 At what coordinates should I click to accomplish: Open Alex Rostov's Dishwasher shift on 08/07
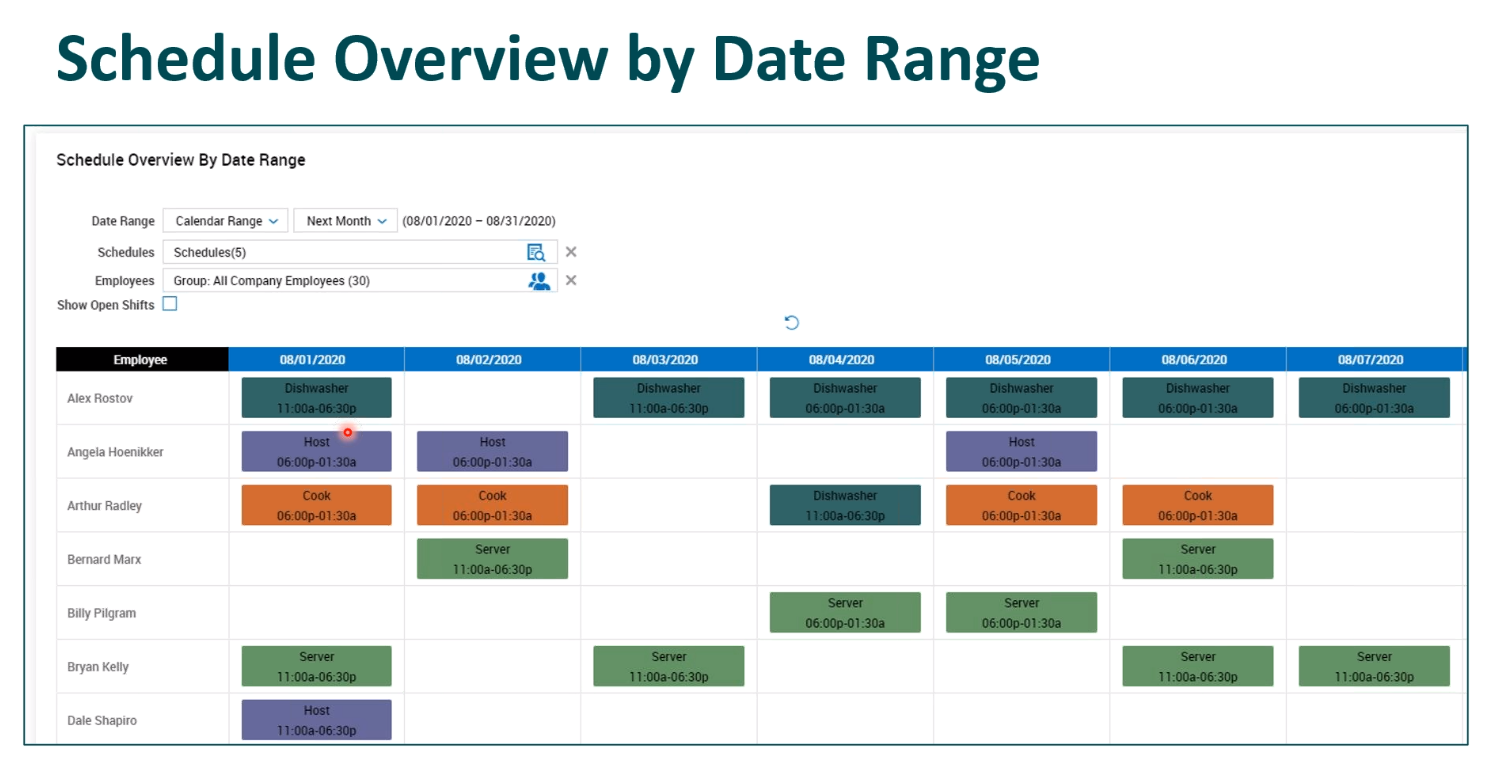point(1374,398)
